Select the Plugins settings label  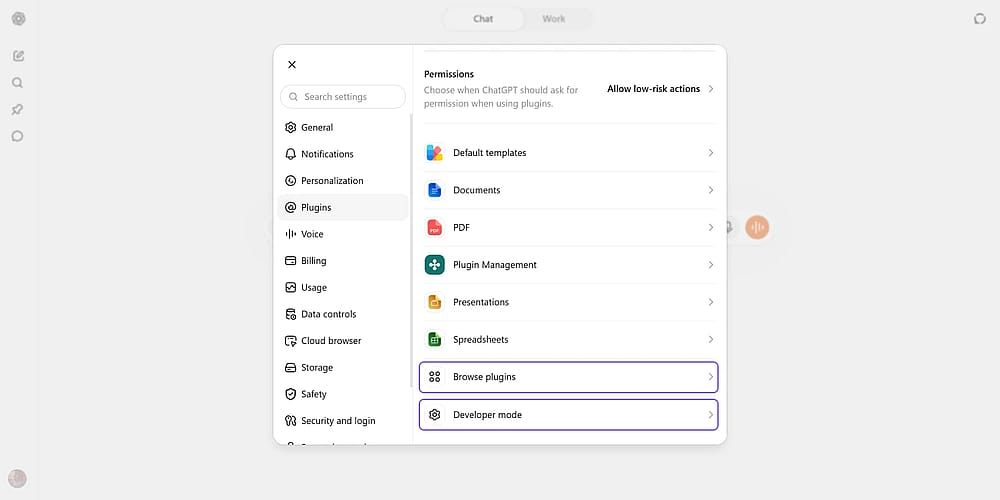316,207
